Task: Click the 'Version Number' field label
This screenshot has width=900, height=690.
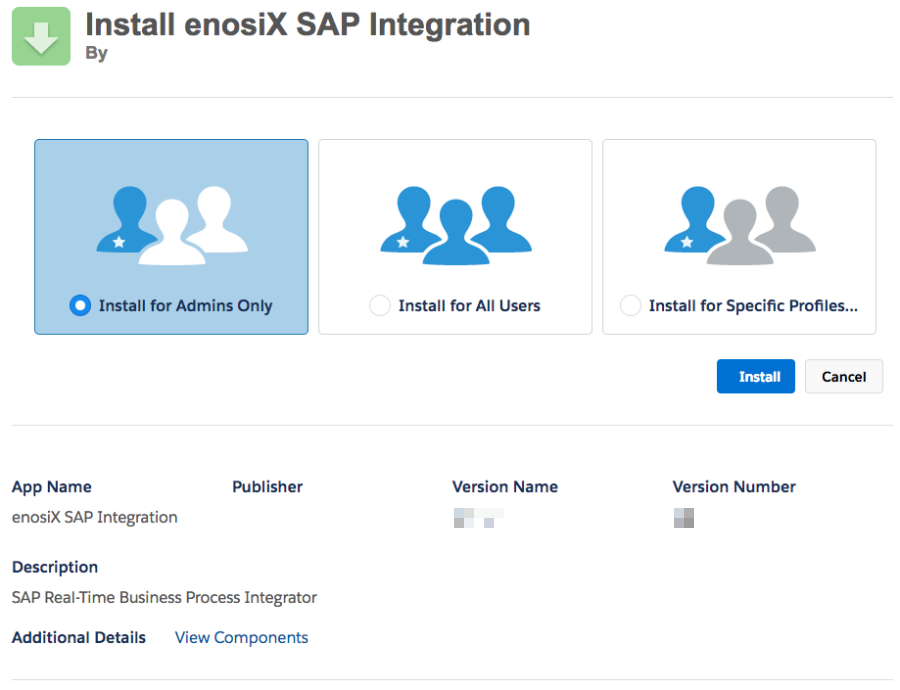Action: point(734,487)
